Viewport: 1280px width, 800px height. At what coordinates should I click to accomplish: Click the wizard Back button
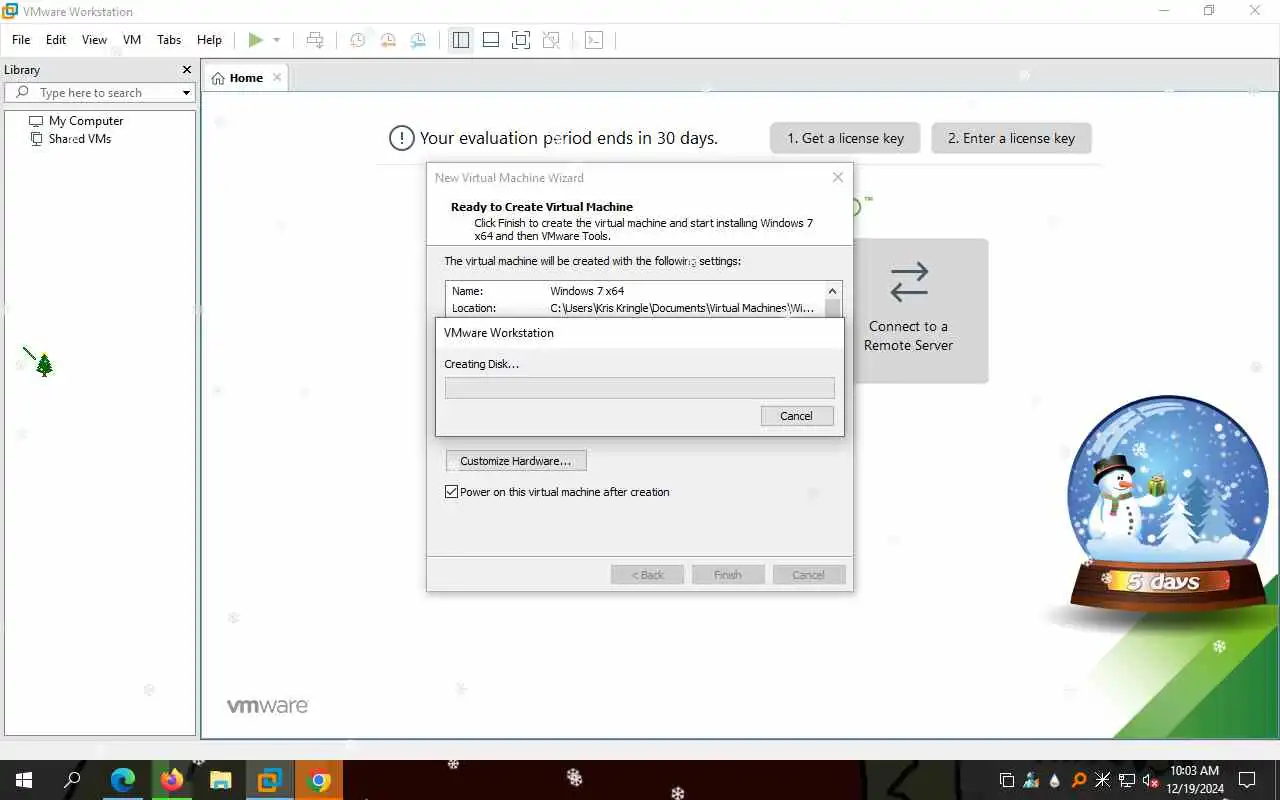click(x=647, y=575)
